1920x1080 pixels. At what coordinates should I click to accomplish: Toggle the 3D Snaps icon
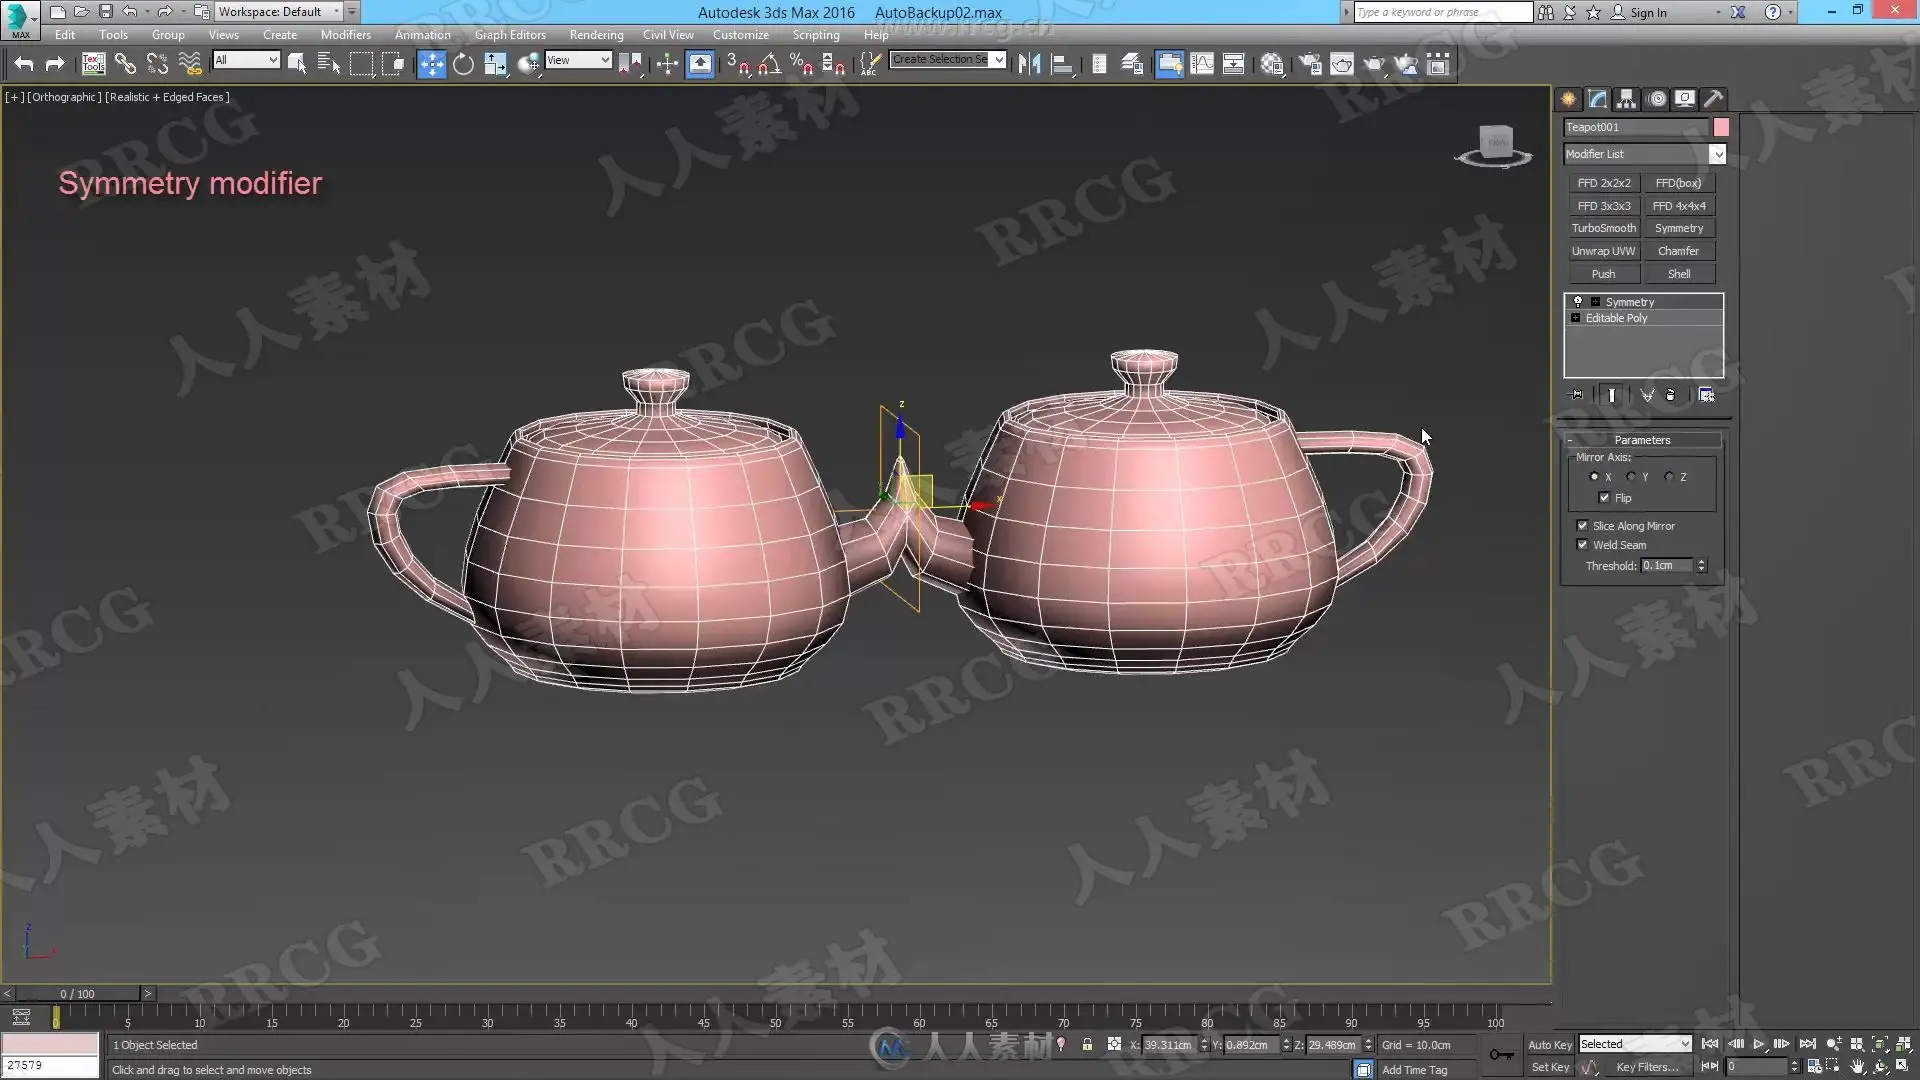[738, 65]
